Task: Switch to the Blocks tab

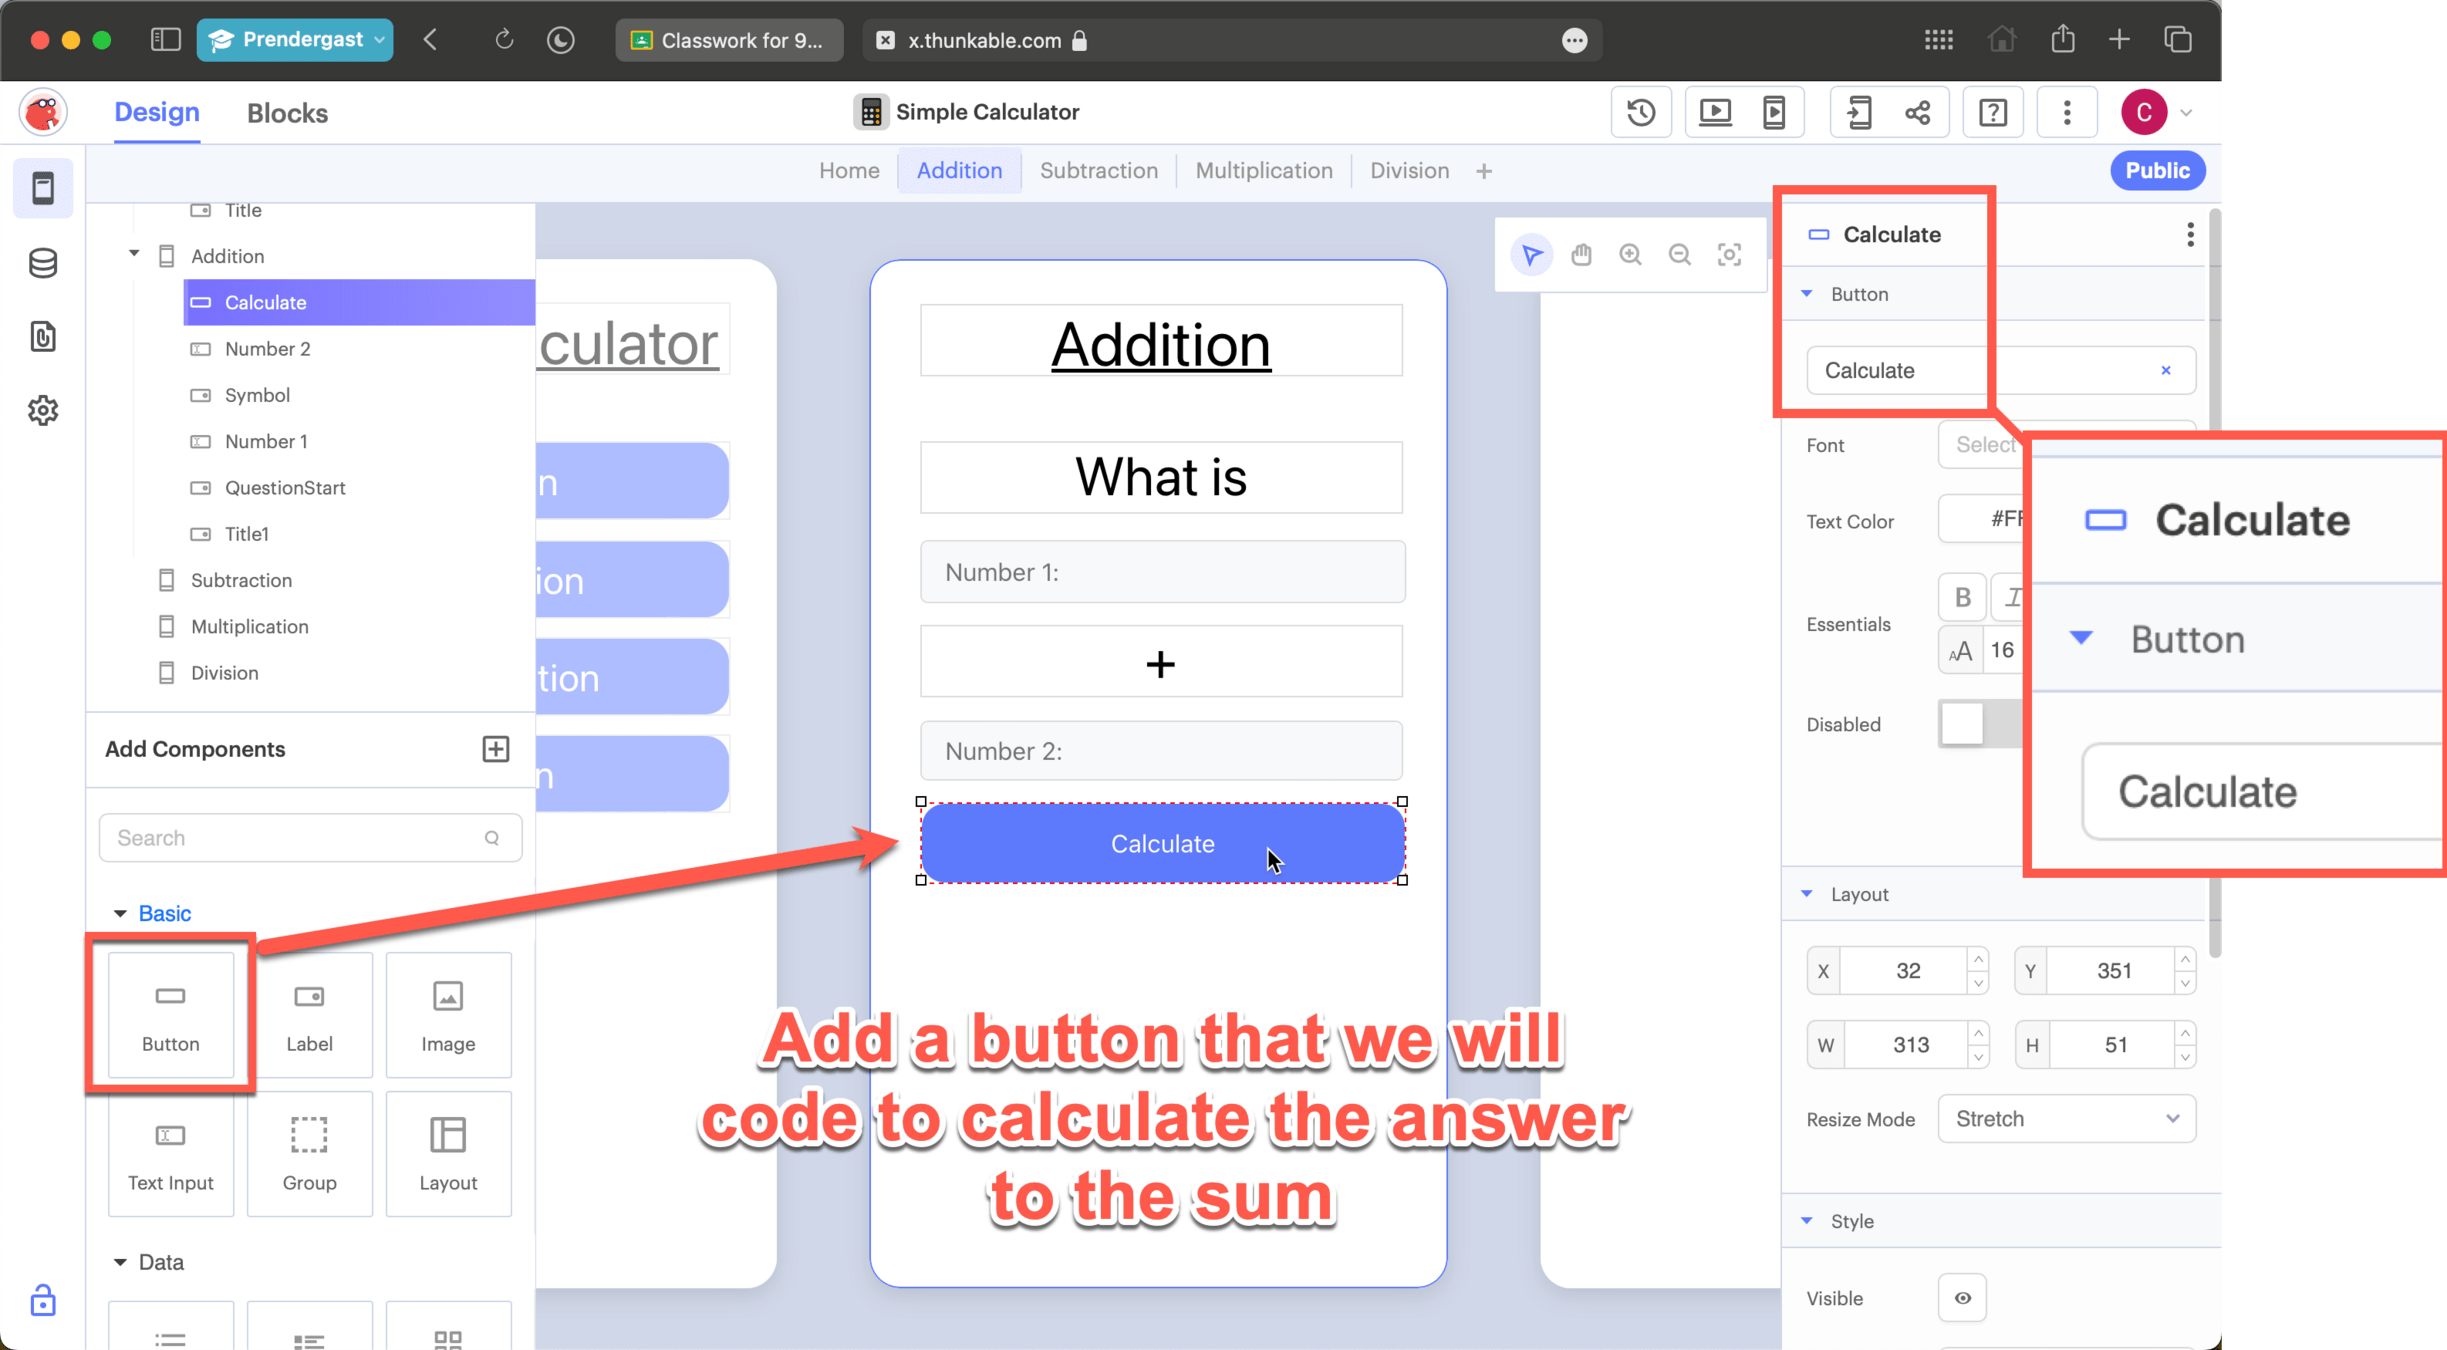Action: tap(287, 113)
